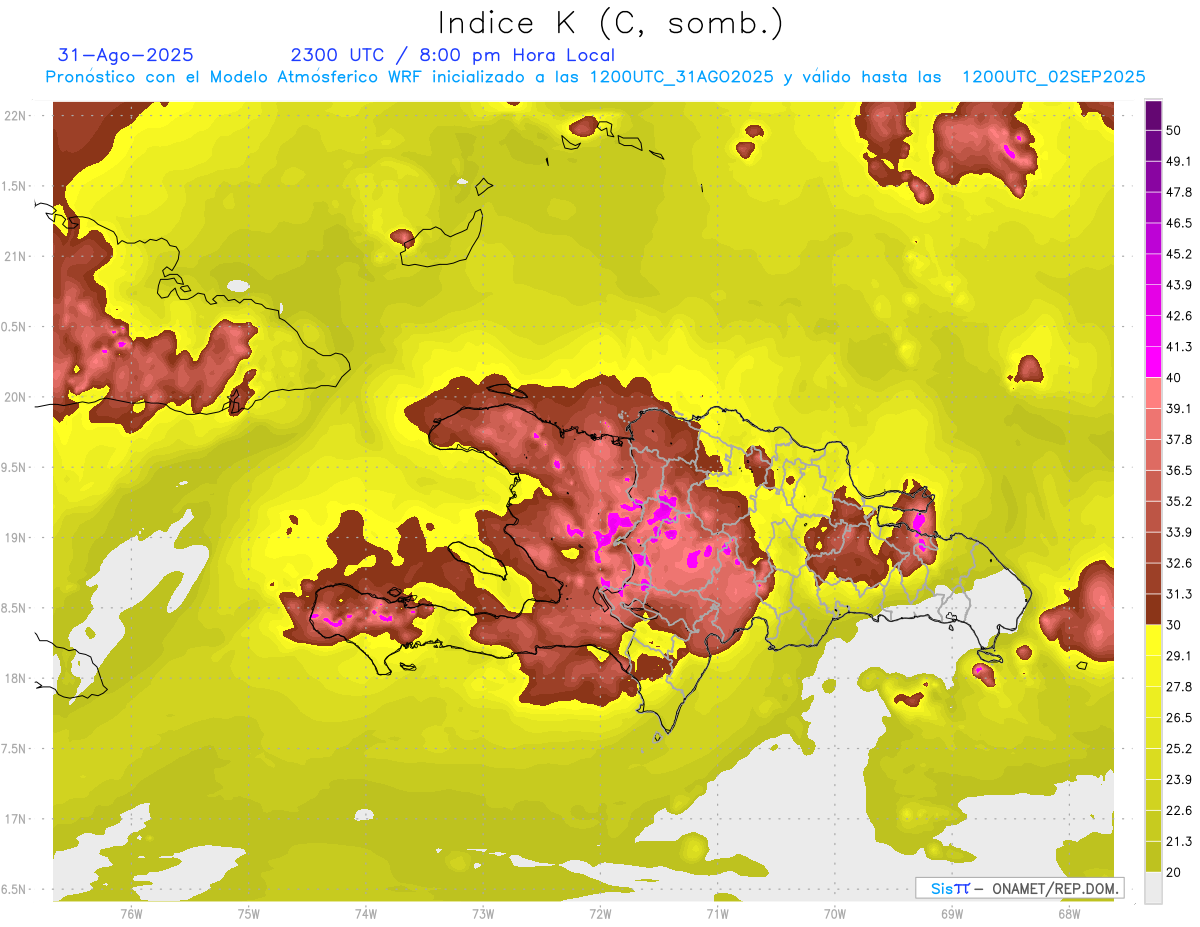This screenshot has width=1200, height=927.
Task: Click the '0.5N' latitude label
Action: (x=16, y=327)
